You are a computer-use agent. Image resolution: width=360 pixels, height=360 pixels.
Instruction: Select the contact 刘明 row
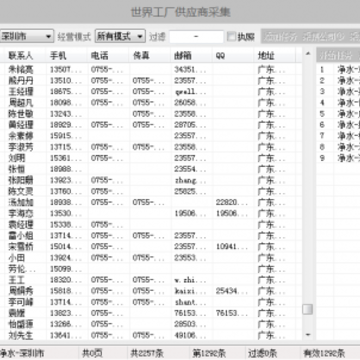(x=150, y=158)
